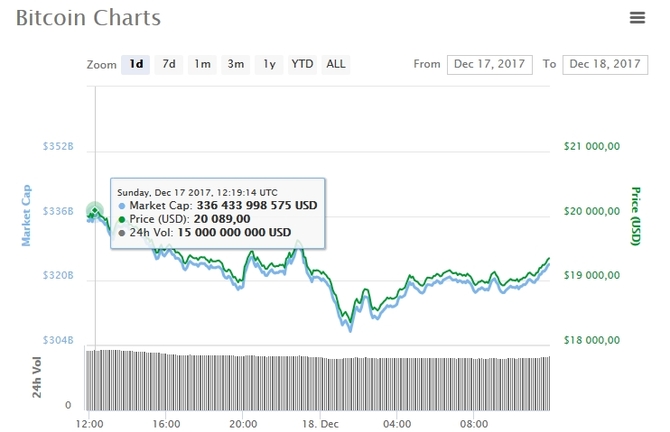Click the $352B axis label
Screen dimensions: 670x432
(x=58, y=147)
